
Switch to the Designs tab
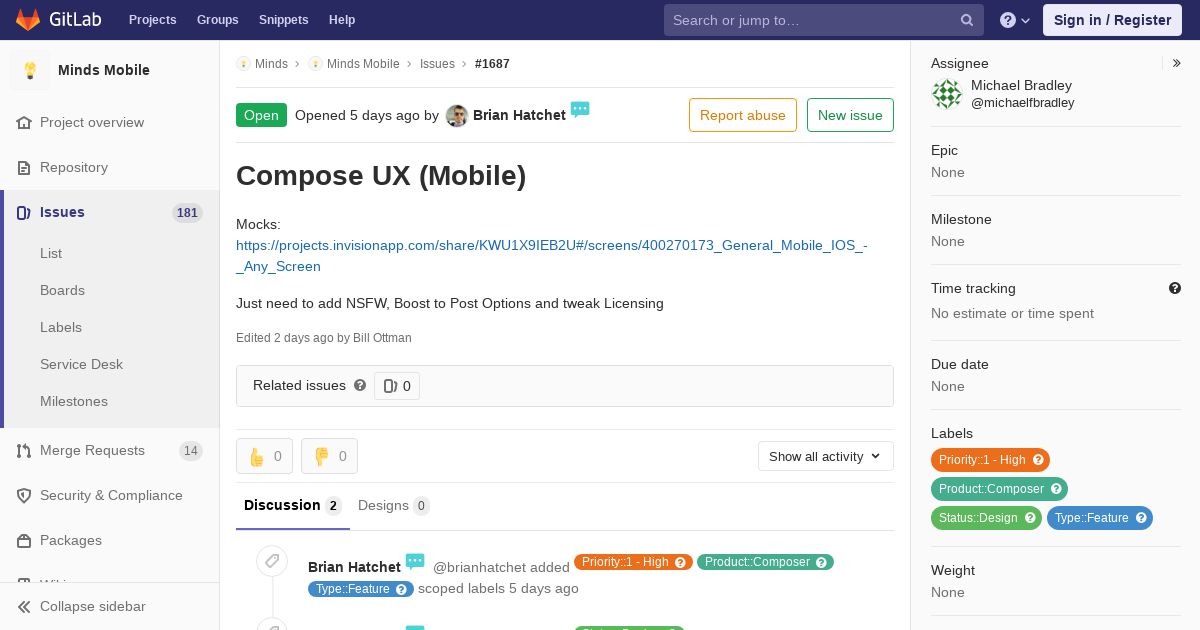point(394,505)
